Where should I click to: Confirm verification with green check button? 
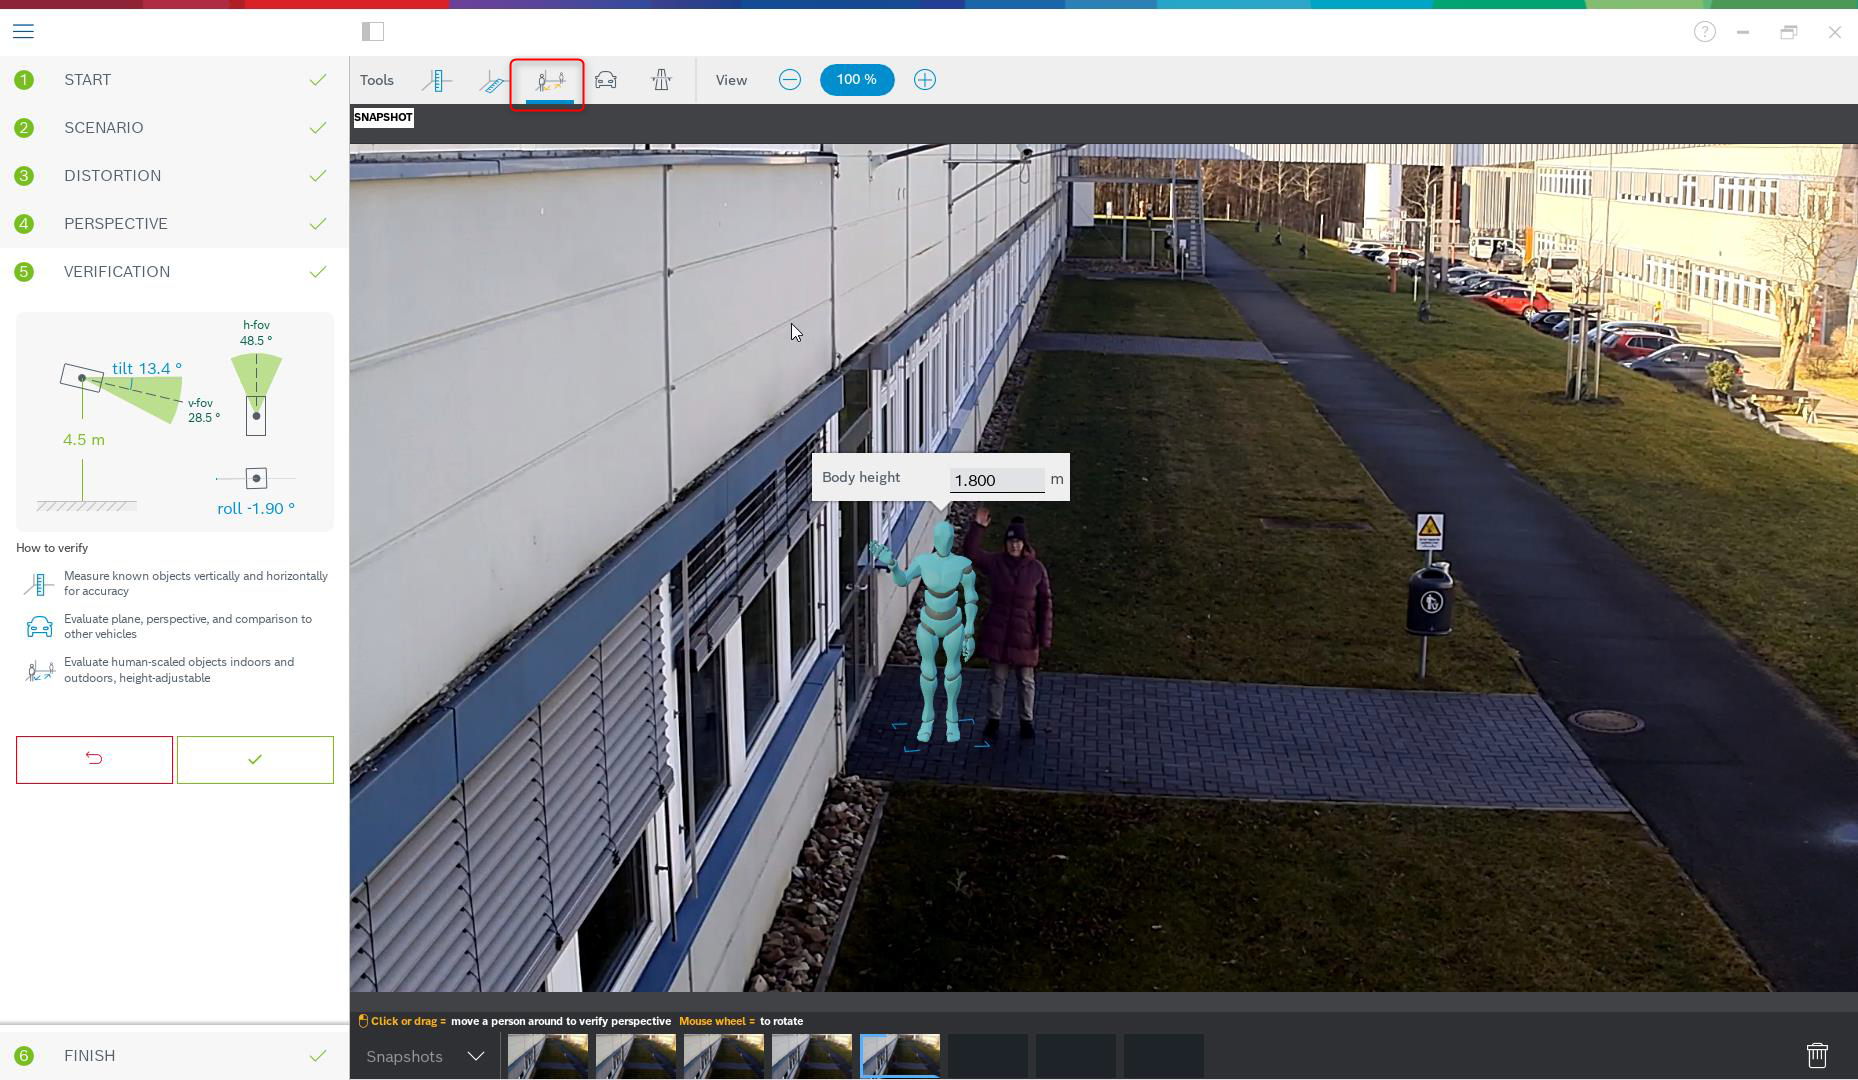click(x=255, y=760)
